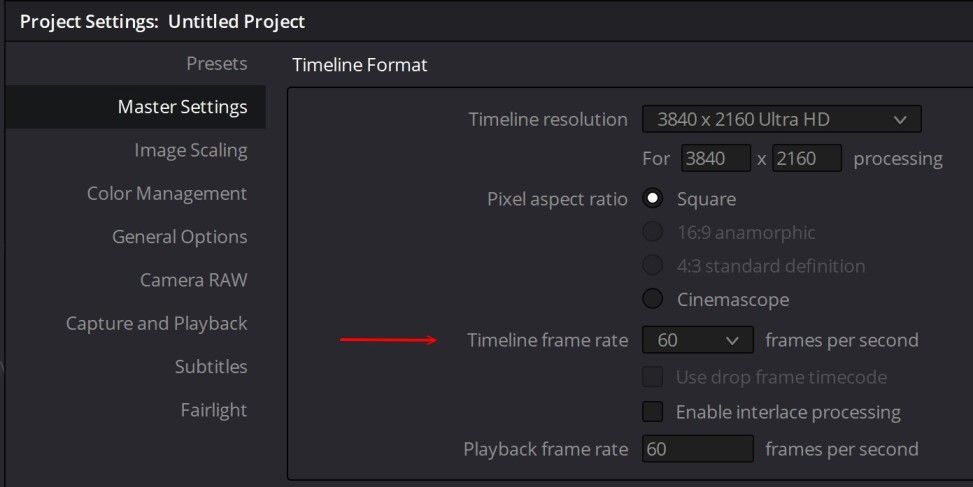Click the processing width field showing 3840
The image size is (973, 487).
pos(716,158)
